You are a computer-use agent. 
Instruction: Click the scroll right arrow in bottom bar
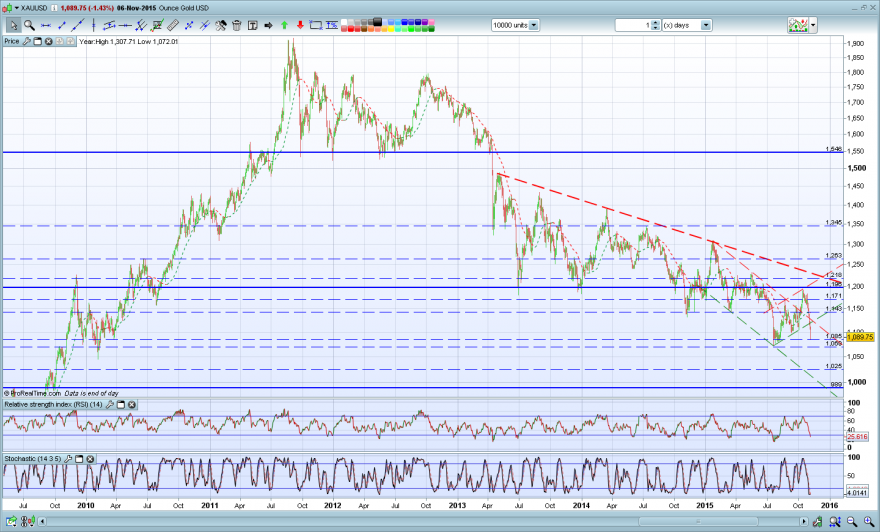805,522
